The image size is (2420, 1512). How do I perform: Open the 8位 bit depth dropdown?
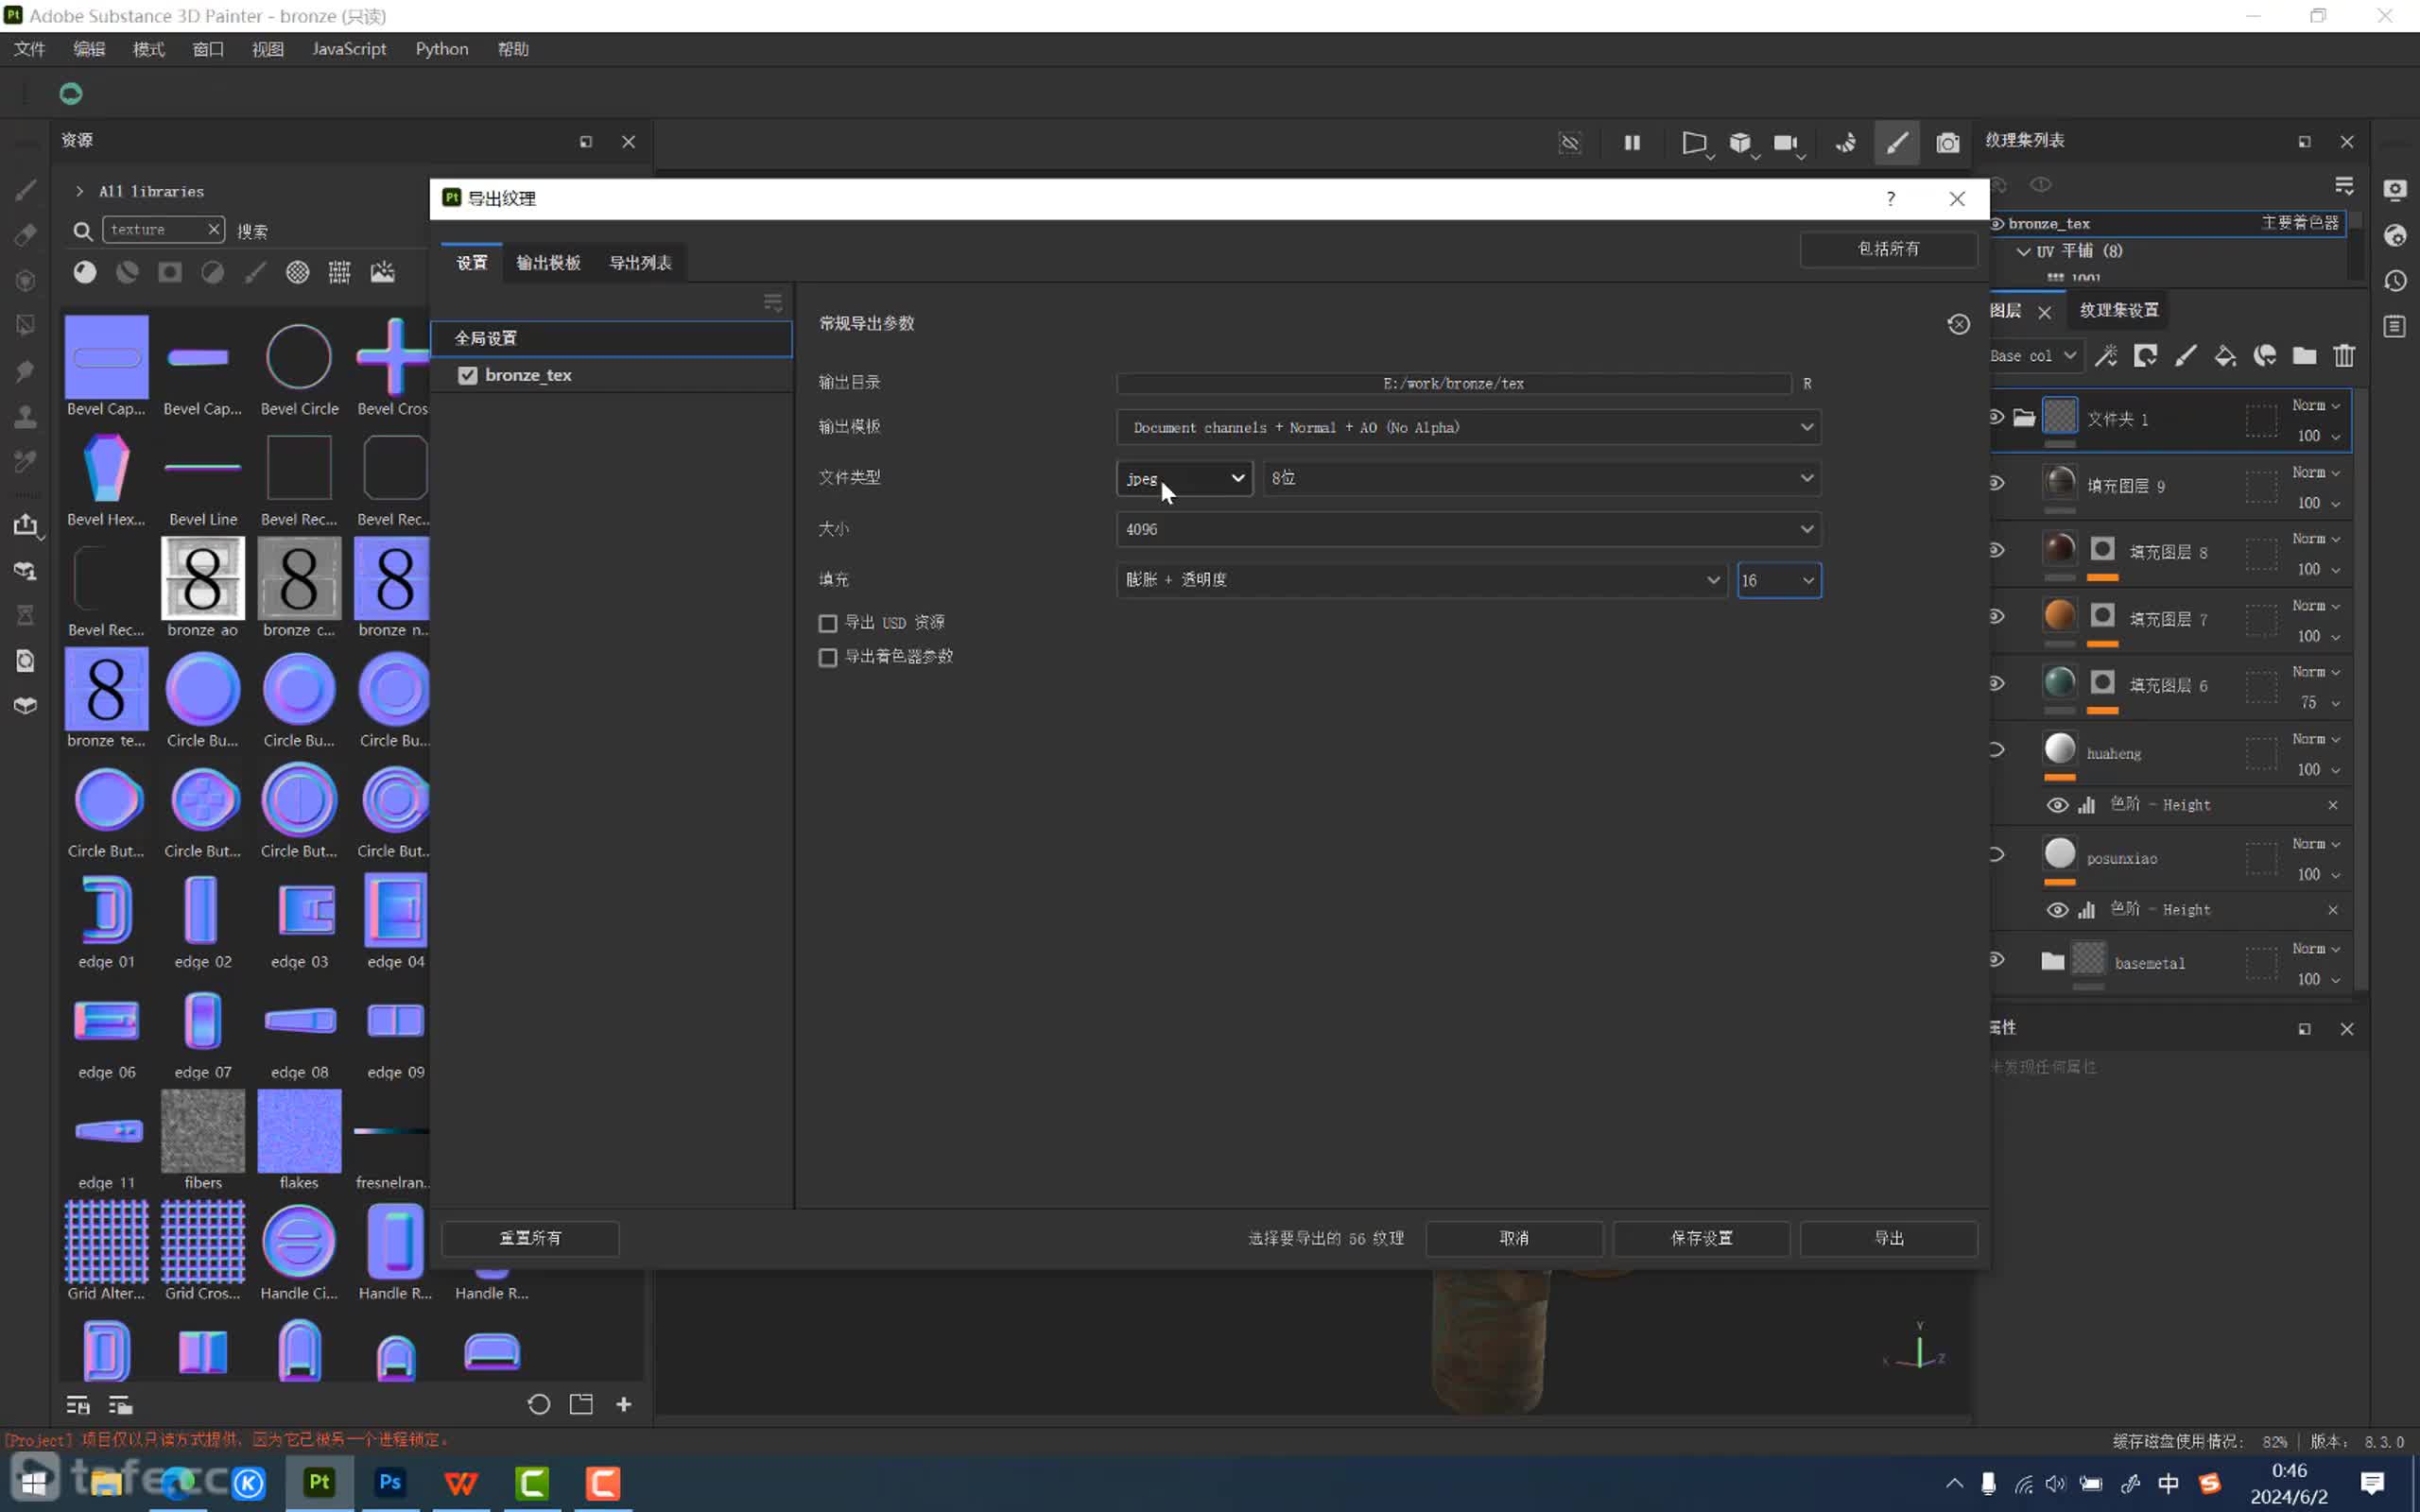[1541, 478]
